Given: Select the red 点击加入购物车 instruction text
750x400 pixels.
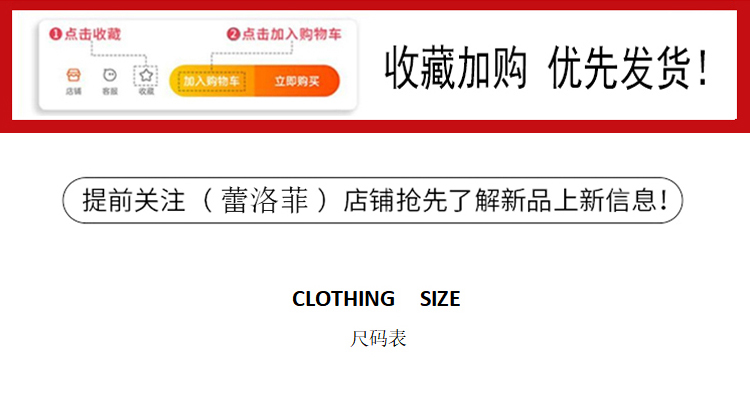Looking at the screenshot, I should point(291,34).
